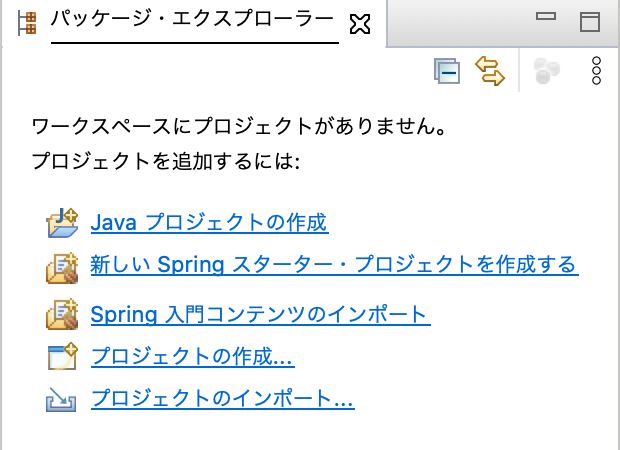620x450 pixels.
Task: Click the icon beside Spring 入門コンテンツのインポート
Action: click(62, 314)
